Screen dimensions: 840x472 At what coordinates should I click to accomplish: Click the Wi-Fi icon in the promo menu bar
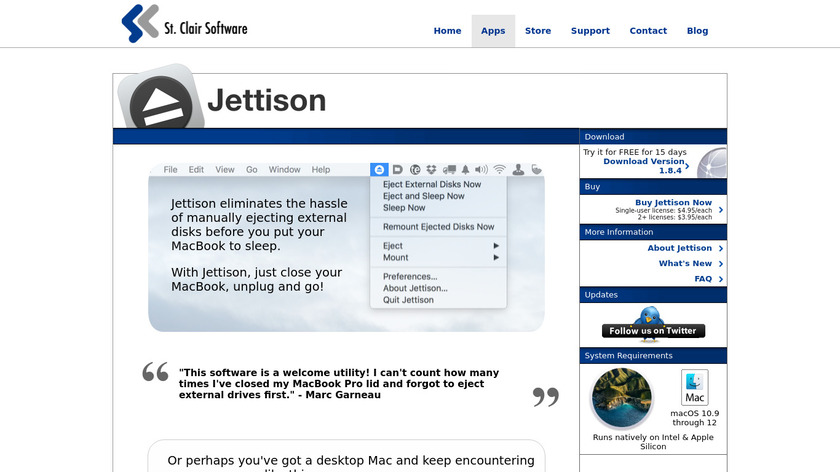tap(499, 170)
